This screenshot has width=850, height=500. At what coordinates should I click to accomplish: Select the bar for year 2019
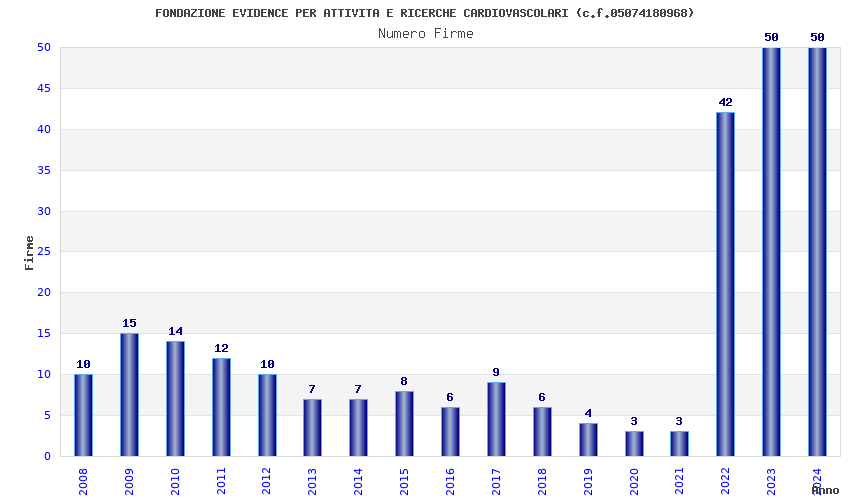(588, 440)
